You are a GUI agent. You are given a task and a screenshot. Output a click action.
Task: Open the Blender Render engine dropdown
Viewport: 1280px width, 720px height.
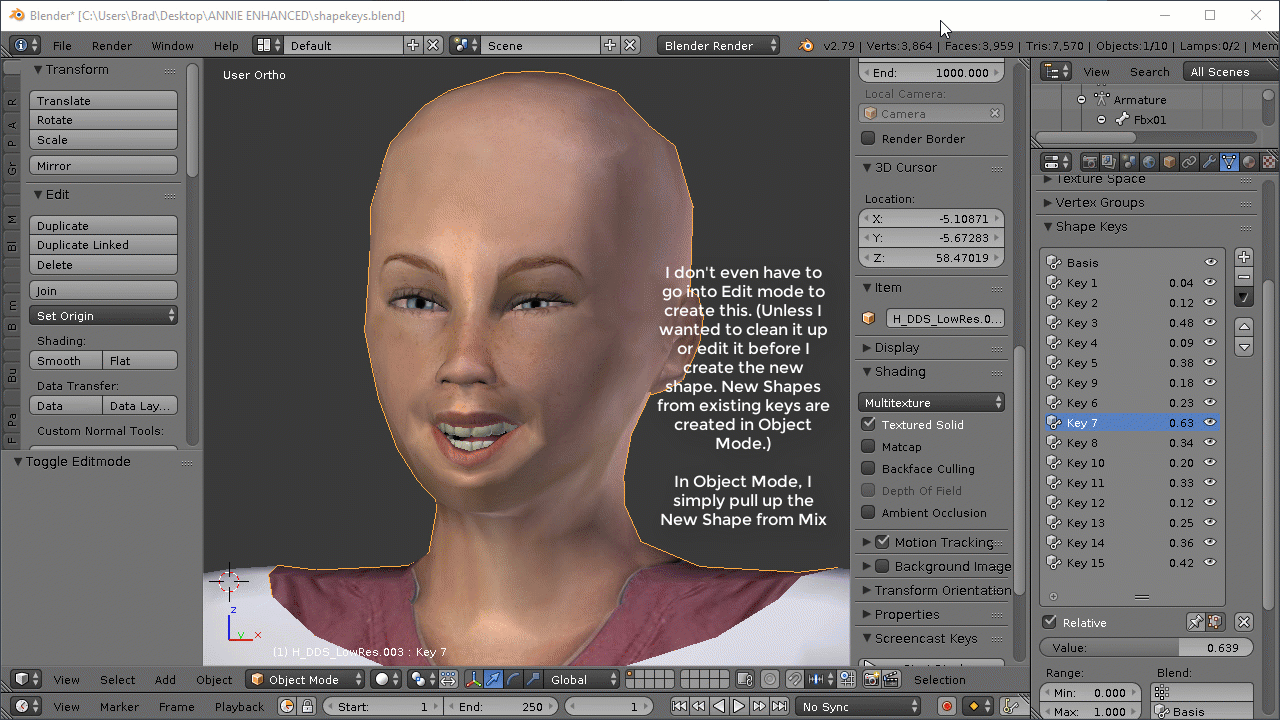tap(720, 46)
